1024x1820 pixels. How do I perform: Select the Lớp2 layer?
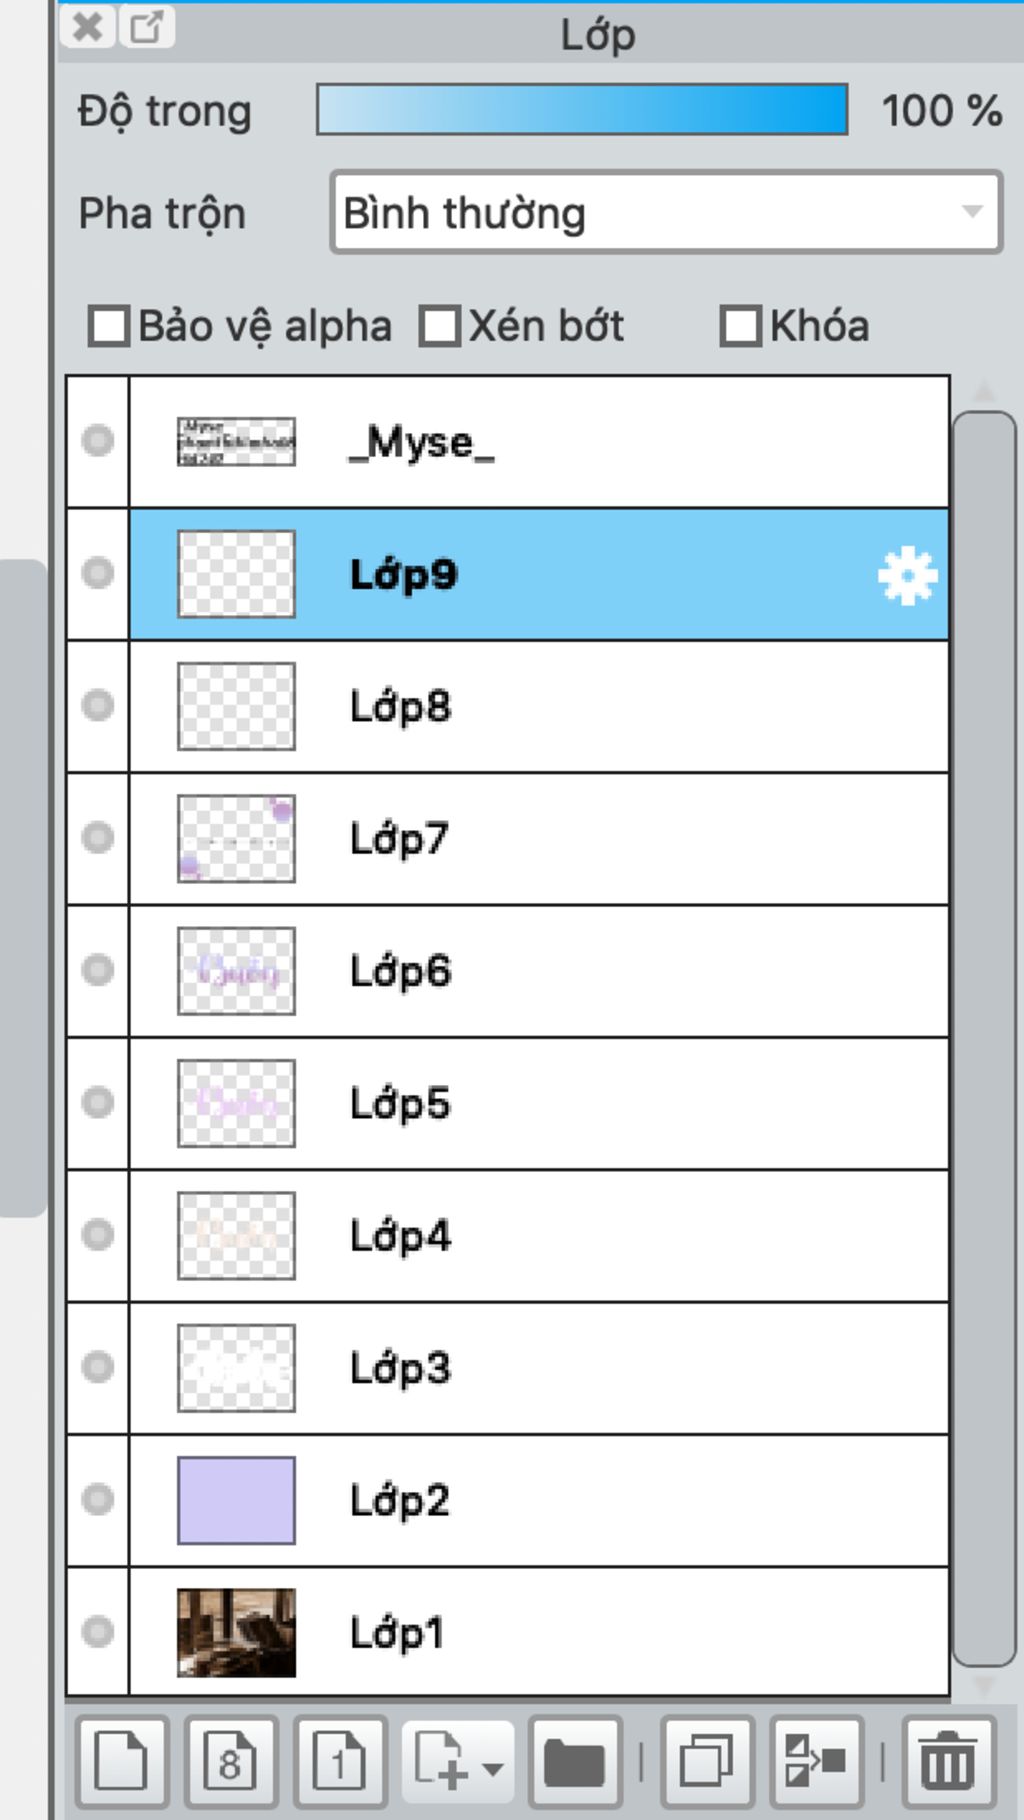pyautogui.click(x=539, y=1500)
